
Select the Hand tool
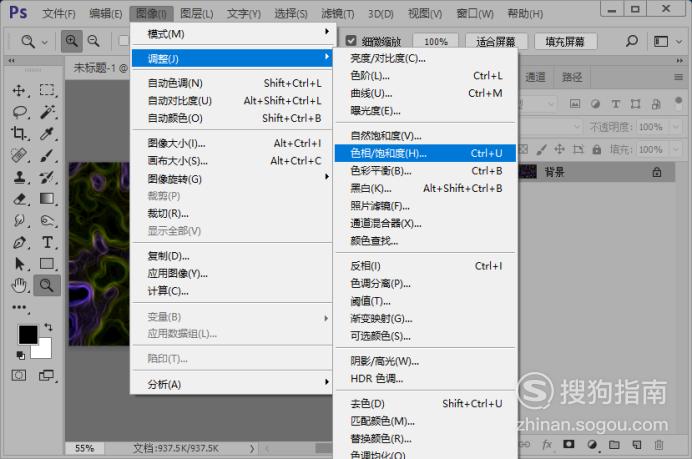(x=19, y=286)
